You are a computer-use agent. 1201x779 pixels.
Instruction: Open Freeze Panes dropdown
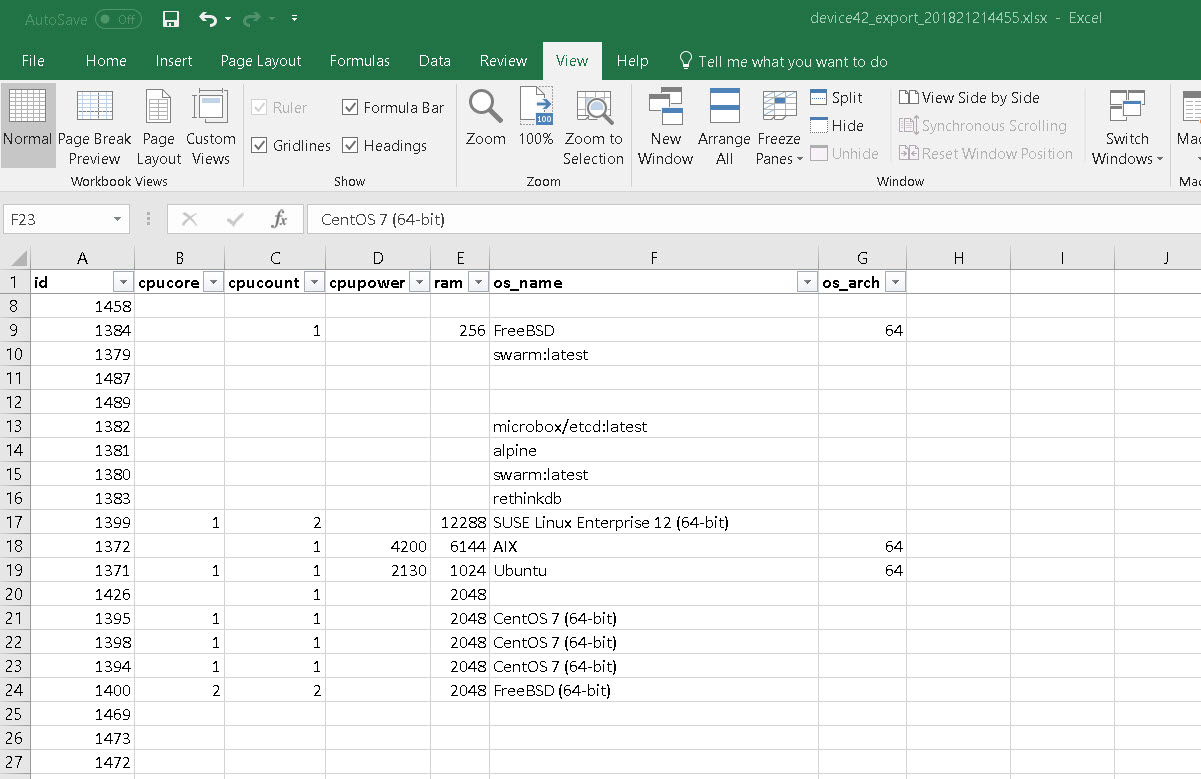click(x=779, y=127)
